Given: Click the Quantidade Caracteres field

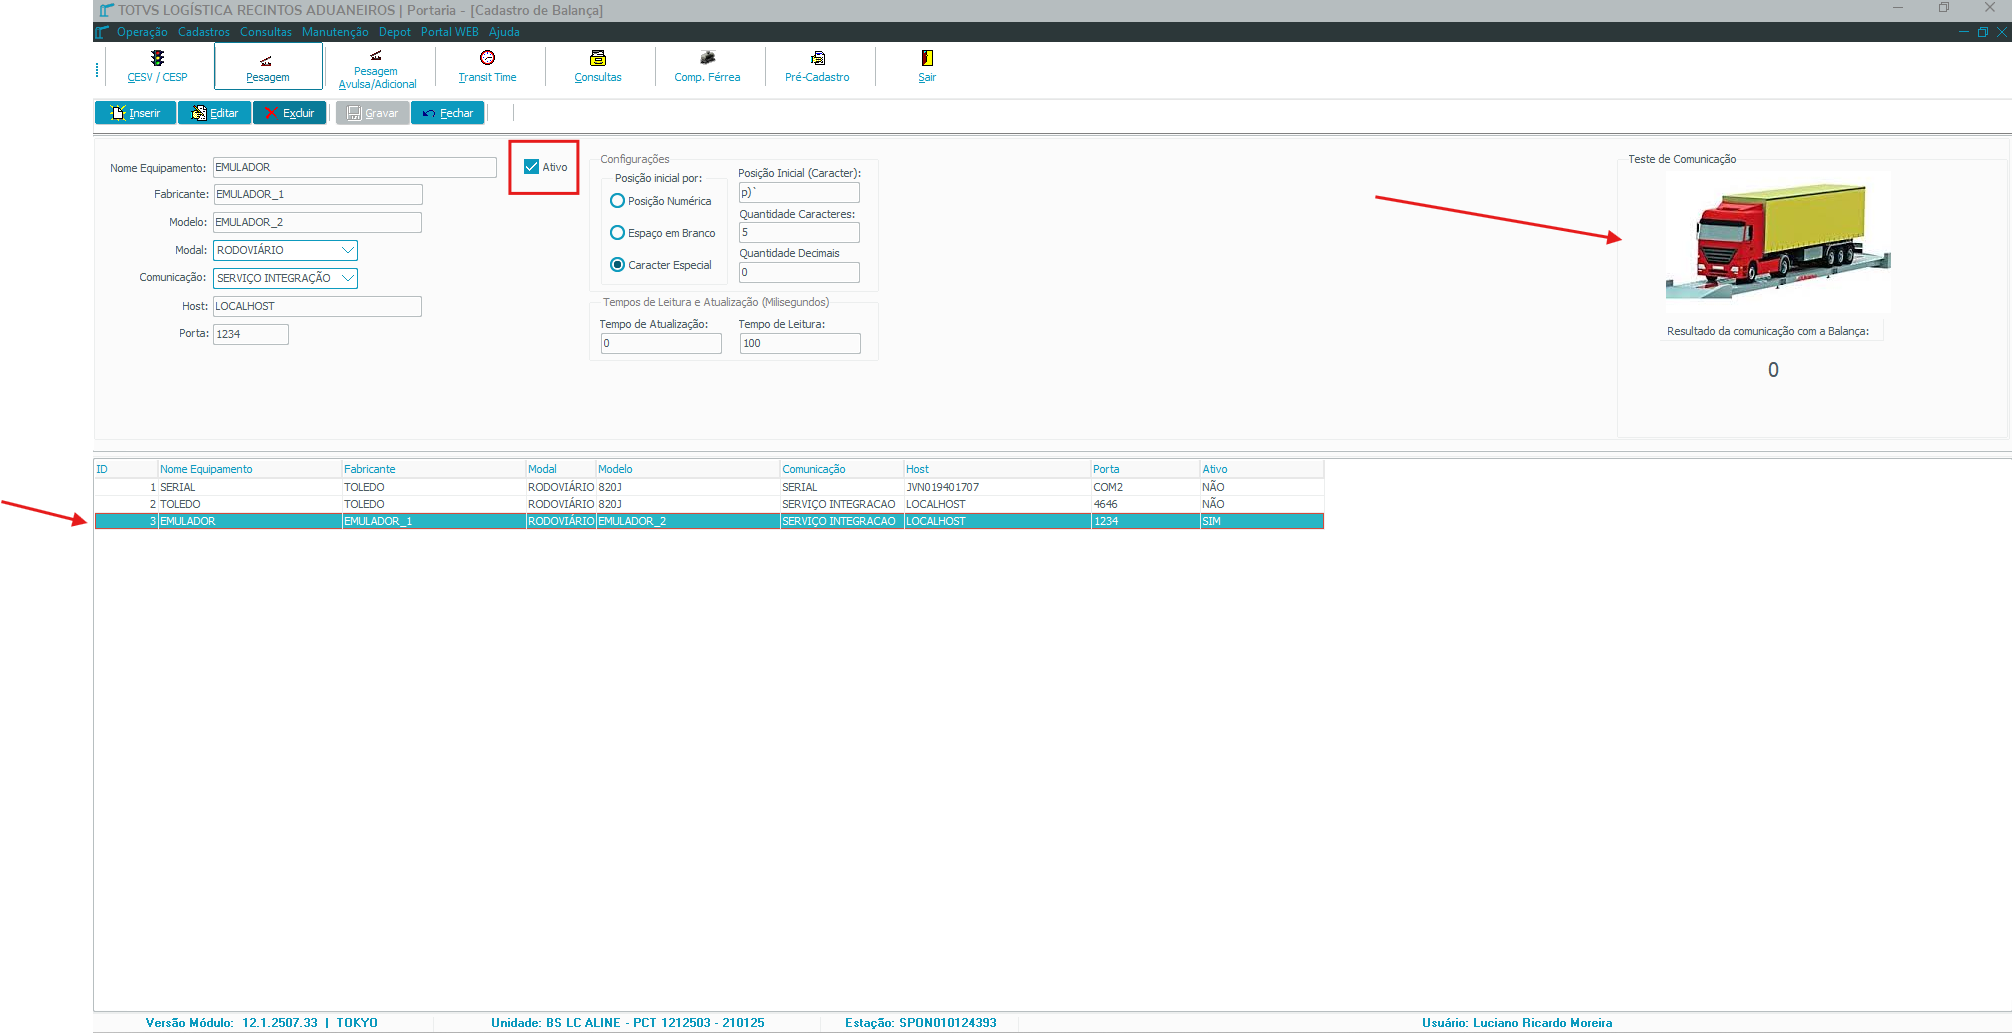Looking at the screenshot, I should click(x=799, y=232).
